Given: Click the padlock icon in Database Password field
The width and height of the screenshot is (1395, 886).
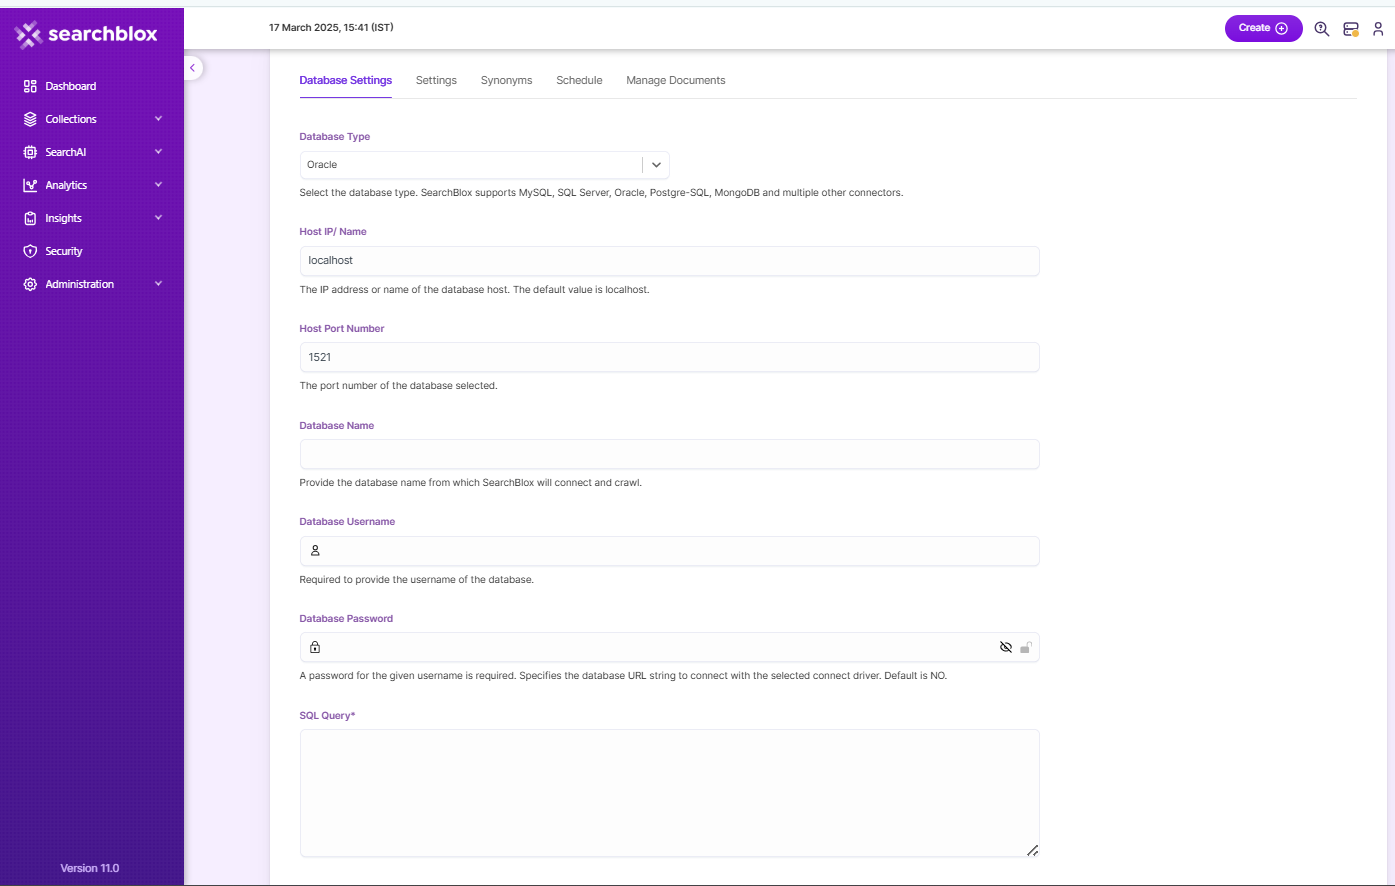Looking at the screenshot, I should point(315,647).
